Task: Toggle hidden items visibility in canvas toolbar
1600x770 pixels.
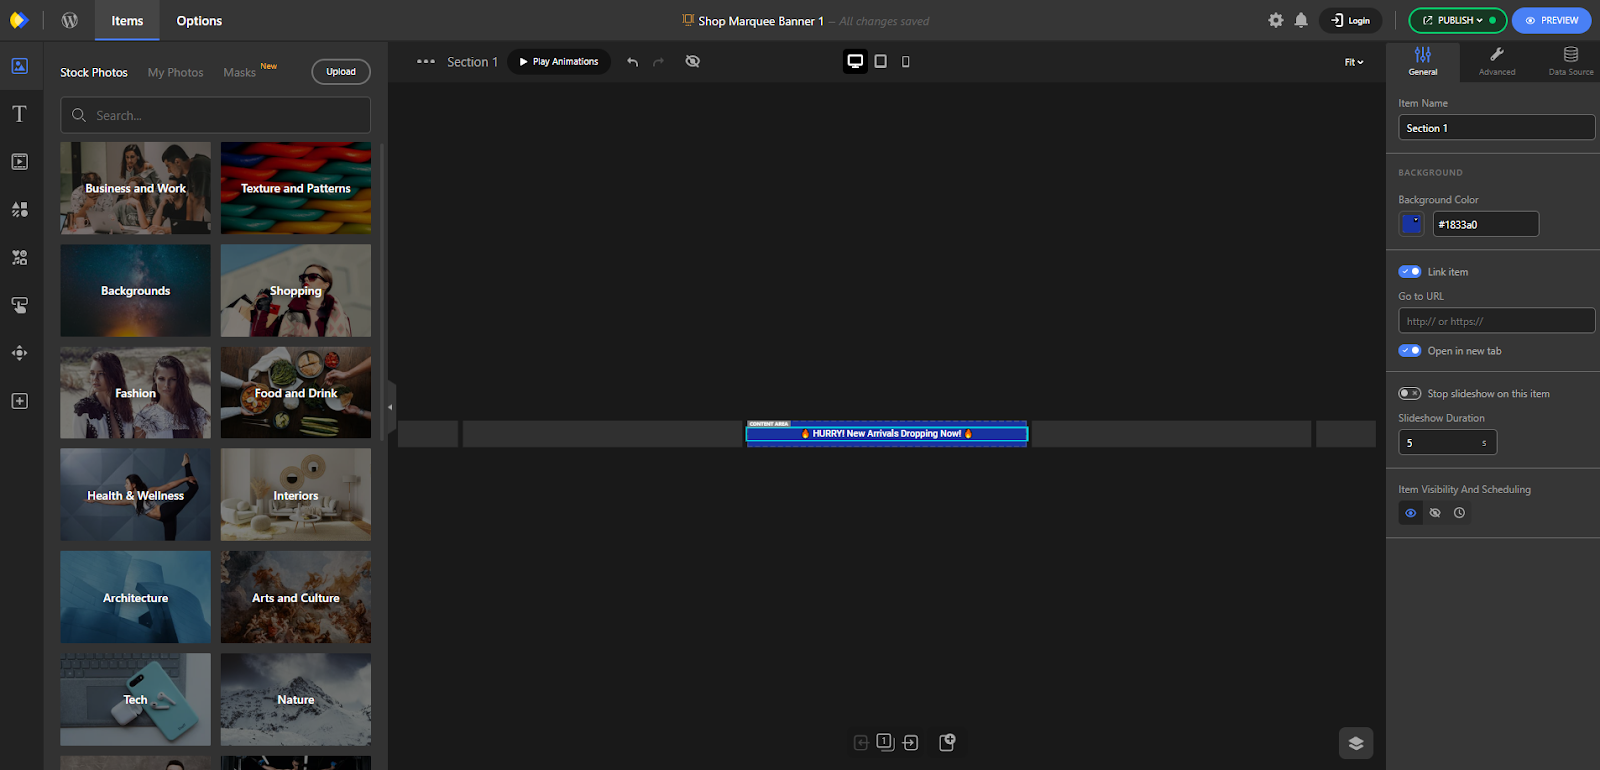Action: [692, 62]
